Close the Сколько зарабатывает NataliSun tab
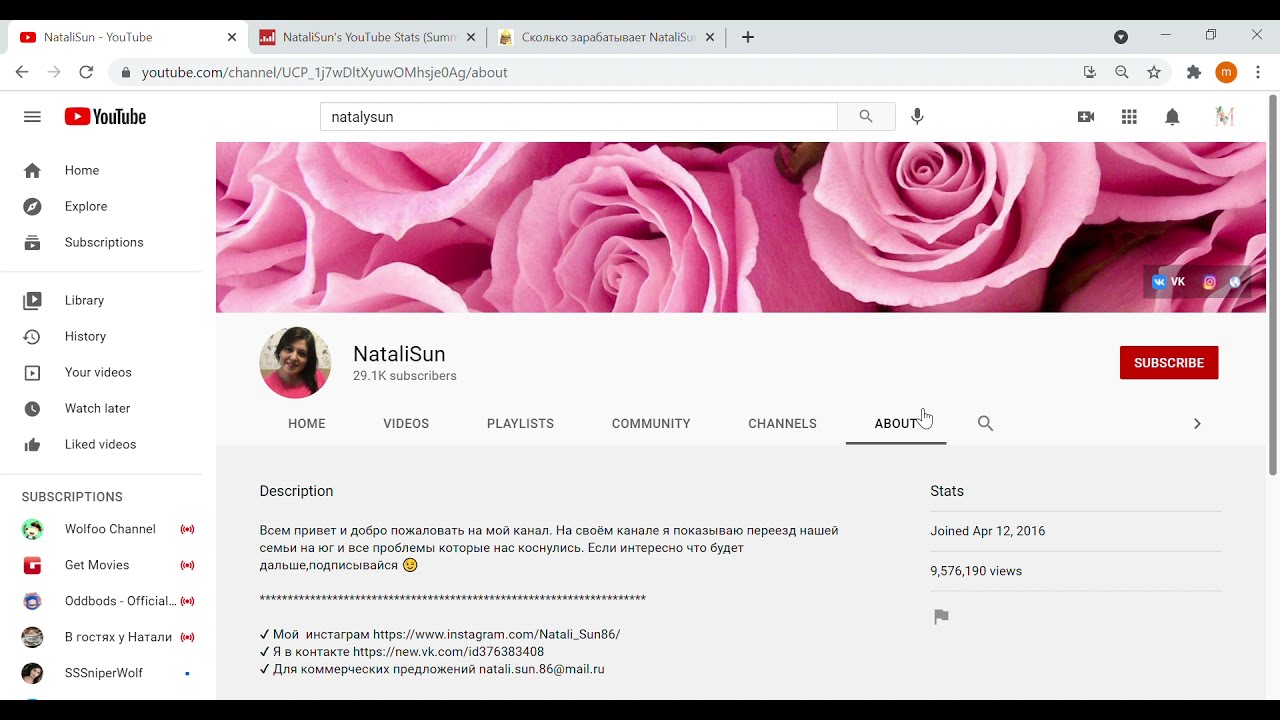 pos(710,37)
